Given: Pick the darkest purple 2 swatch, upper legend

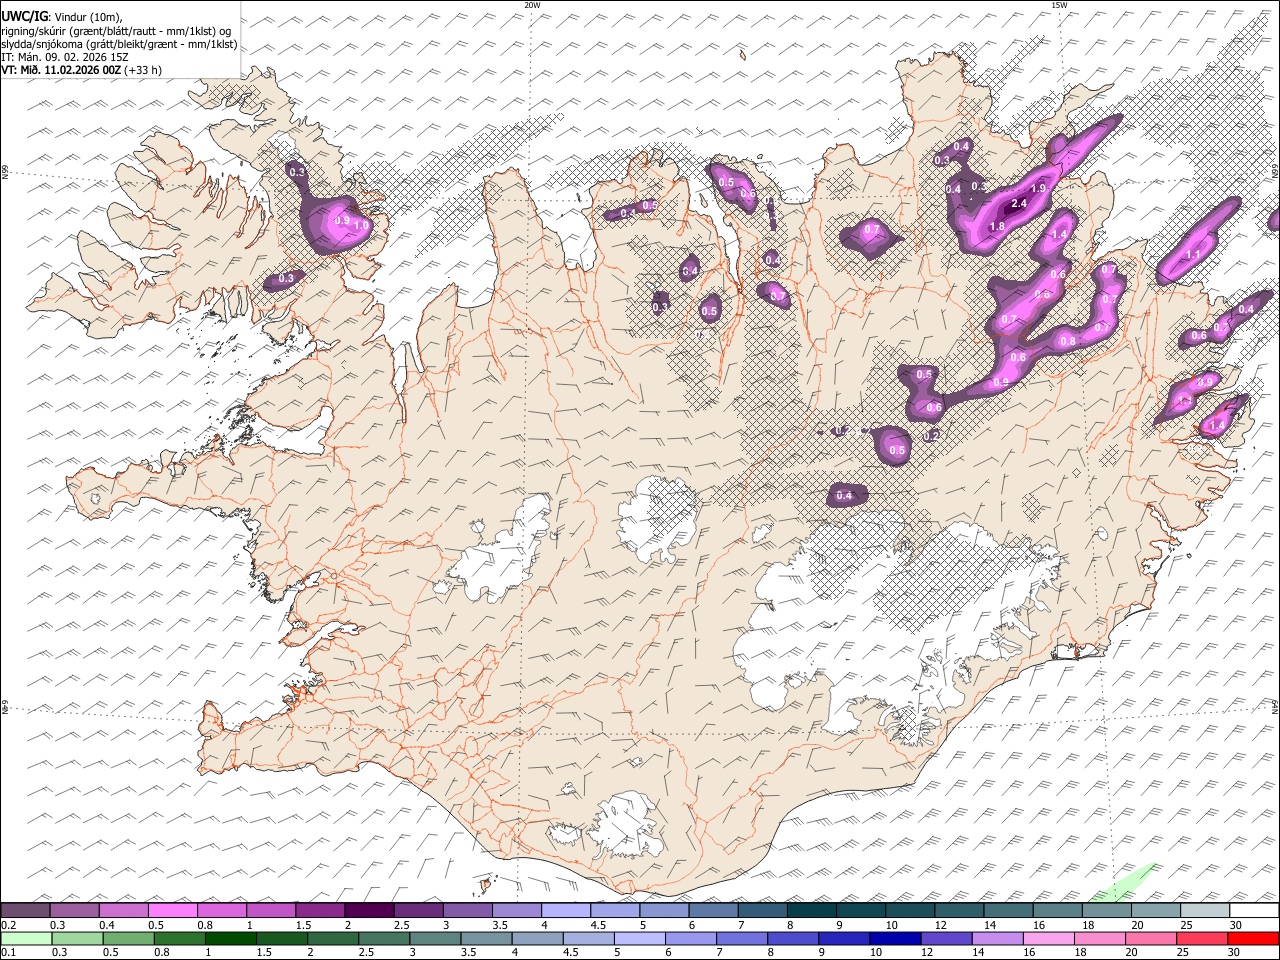Looking at the screenshot, I should [x=369, y=911].
